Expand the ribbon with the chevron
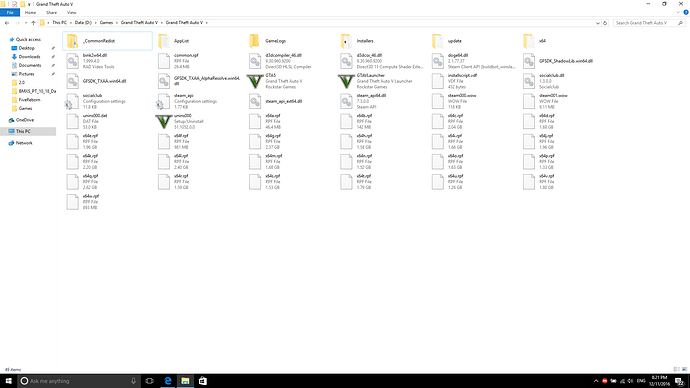Viewport: 690px width, 388px height. [678, 13]
